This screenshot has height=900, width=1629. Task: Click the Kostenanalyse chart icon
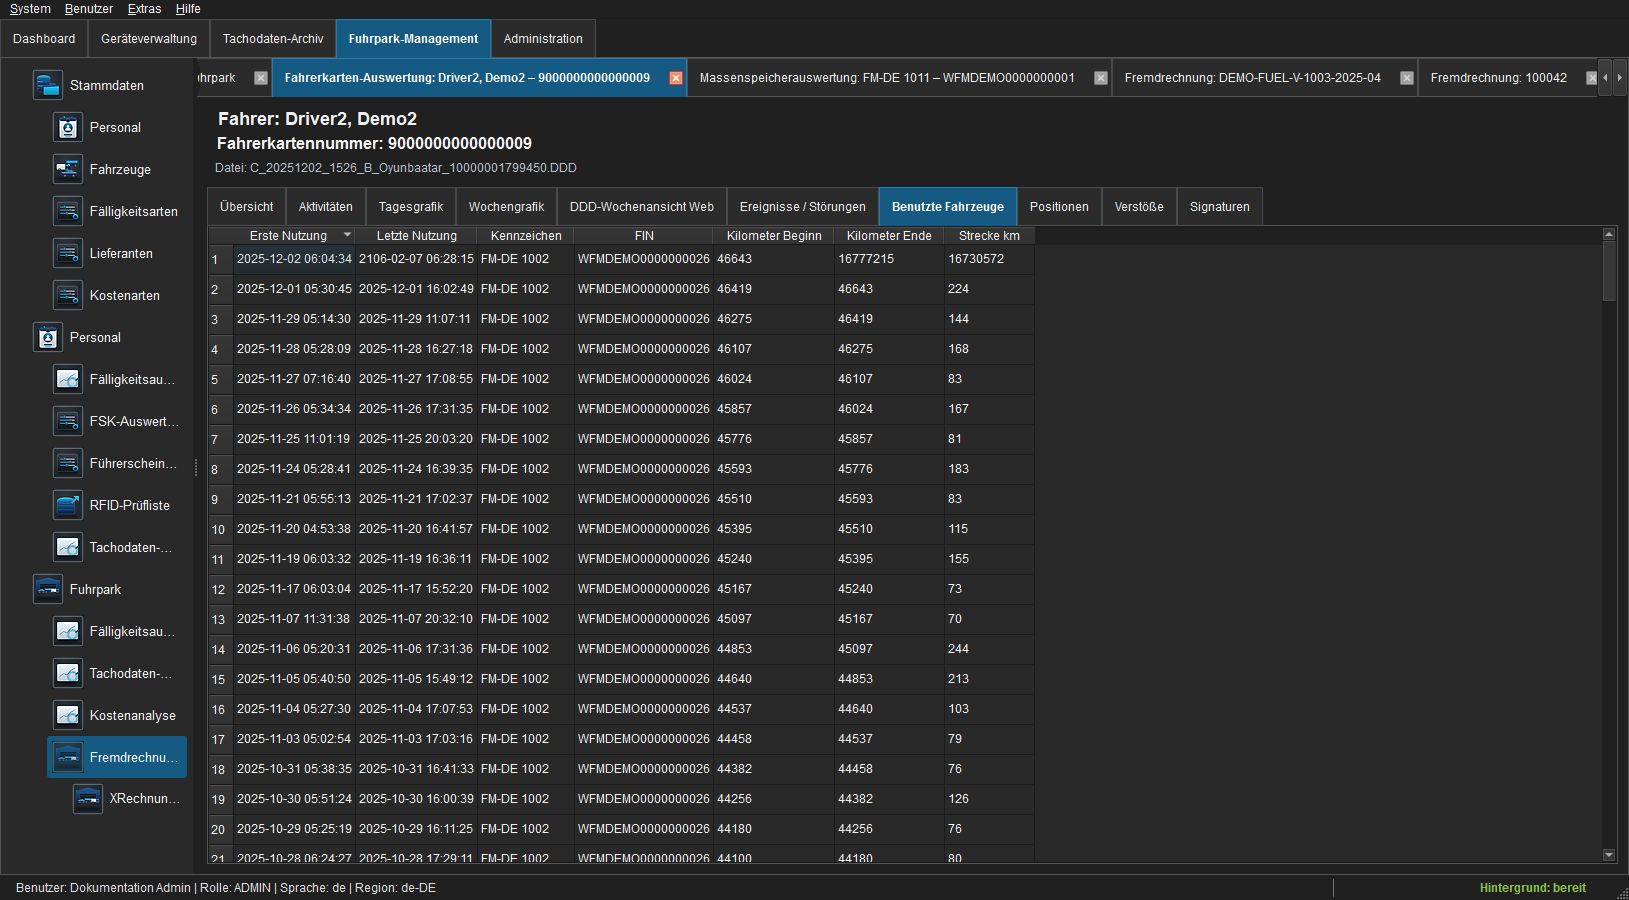67,715
